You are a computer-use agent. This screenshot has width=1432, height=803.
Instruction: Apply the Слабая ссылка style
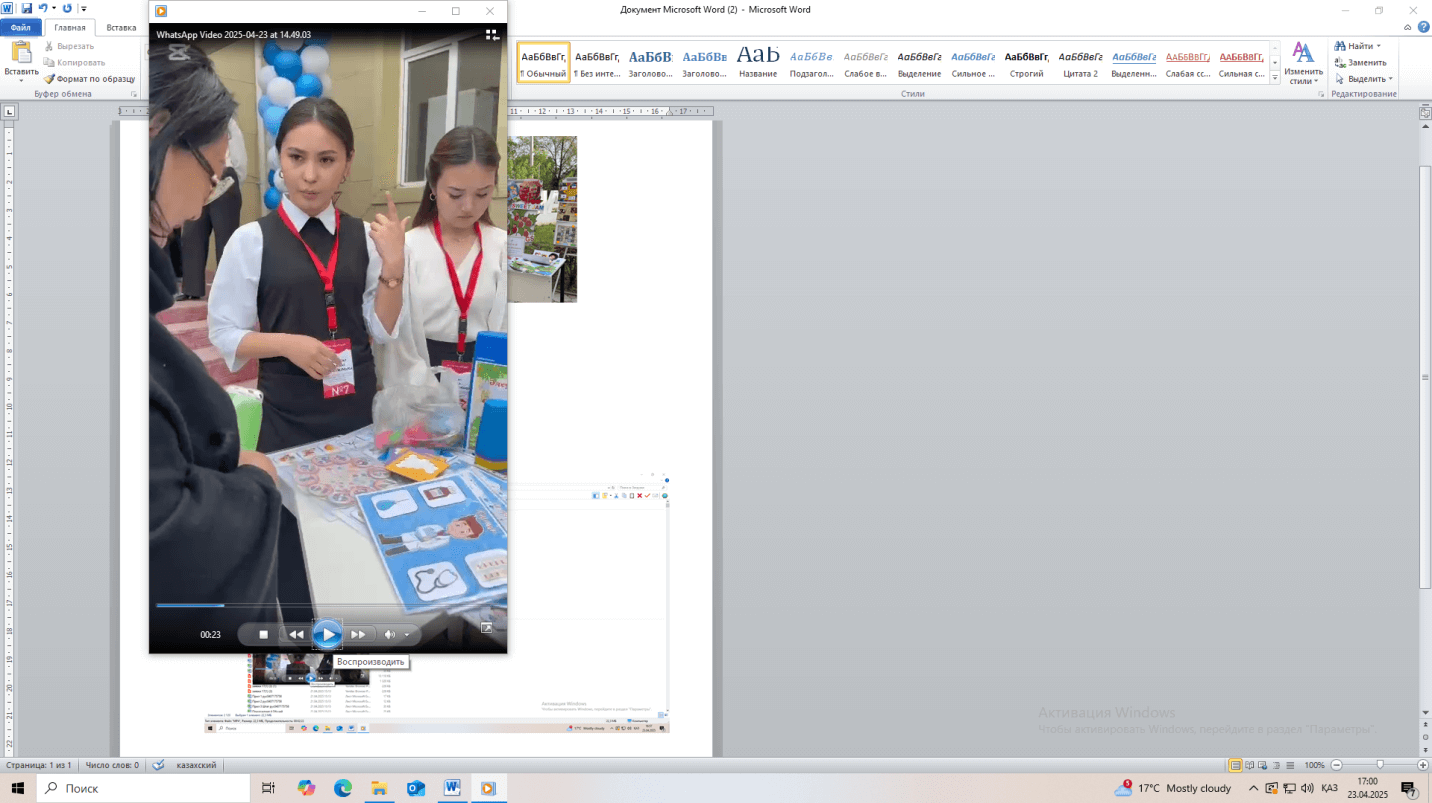tap(1187, 62)
